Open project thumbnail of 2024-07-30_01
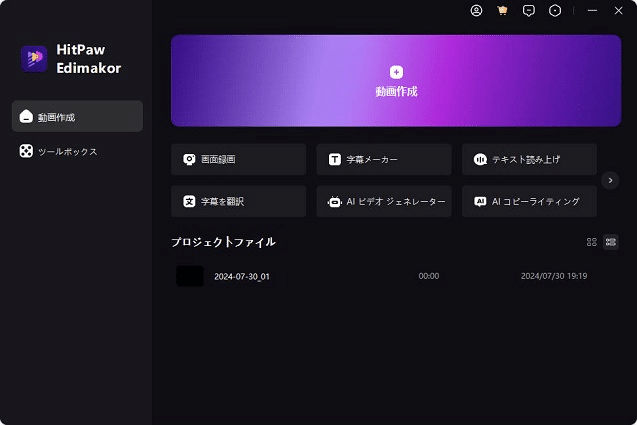This screenshot has width=637, height=425. click(x=190, y=276)
